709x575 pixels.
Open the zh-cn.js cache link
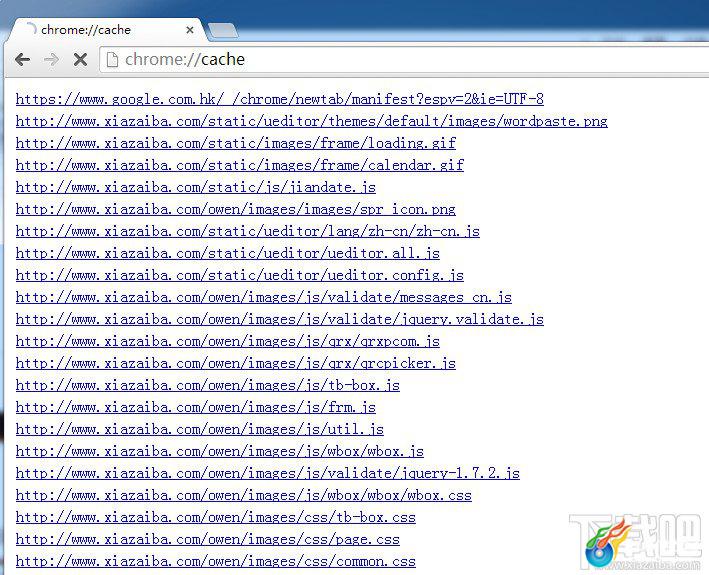click(248, 231)
